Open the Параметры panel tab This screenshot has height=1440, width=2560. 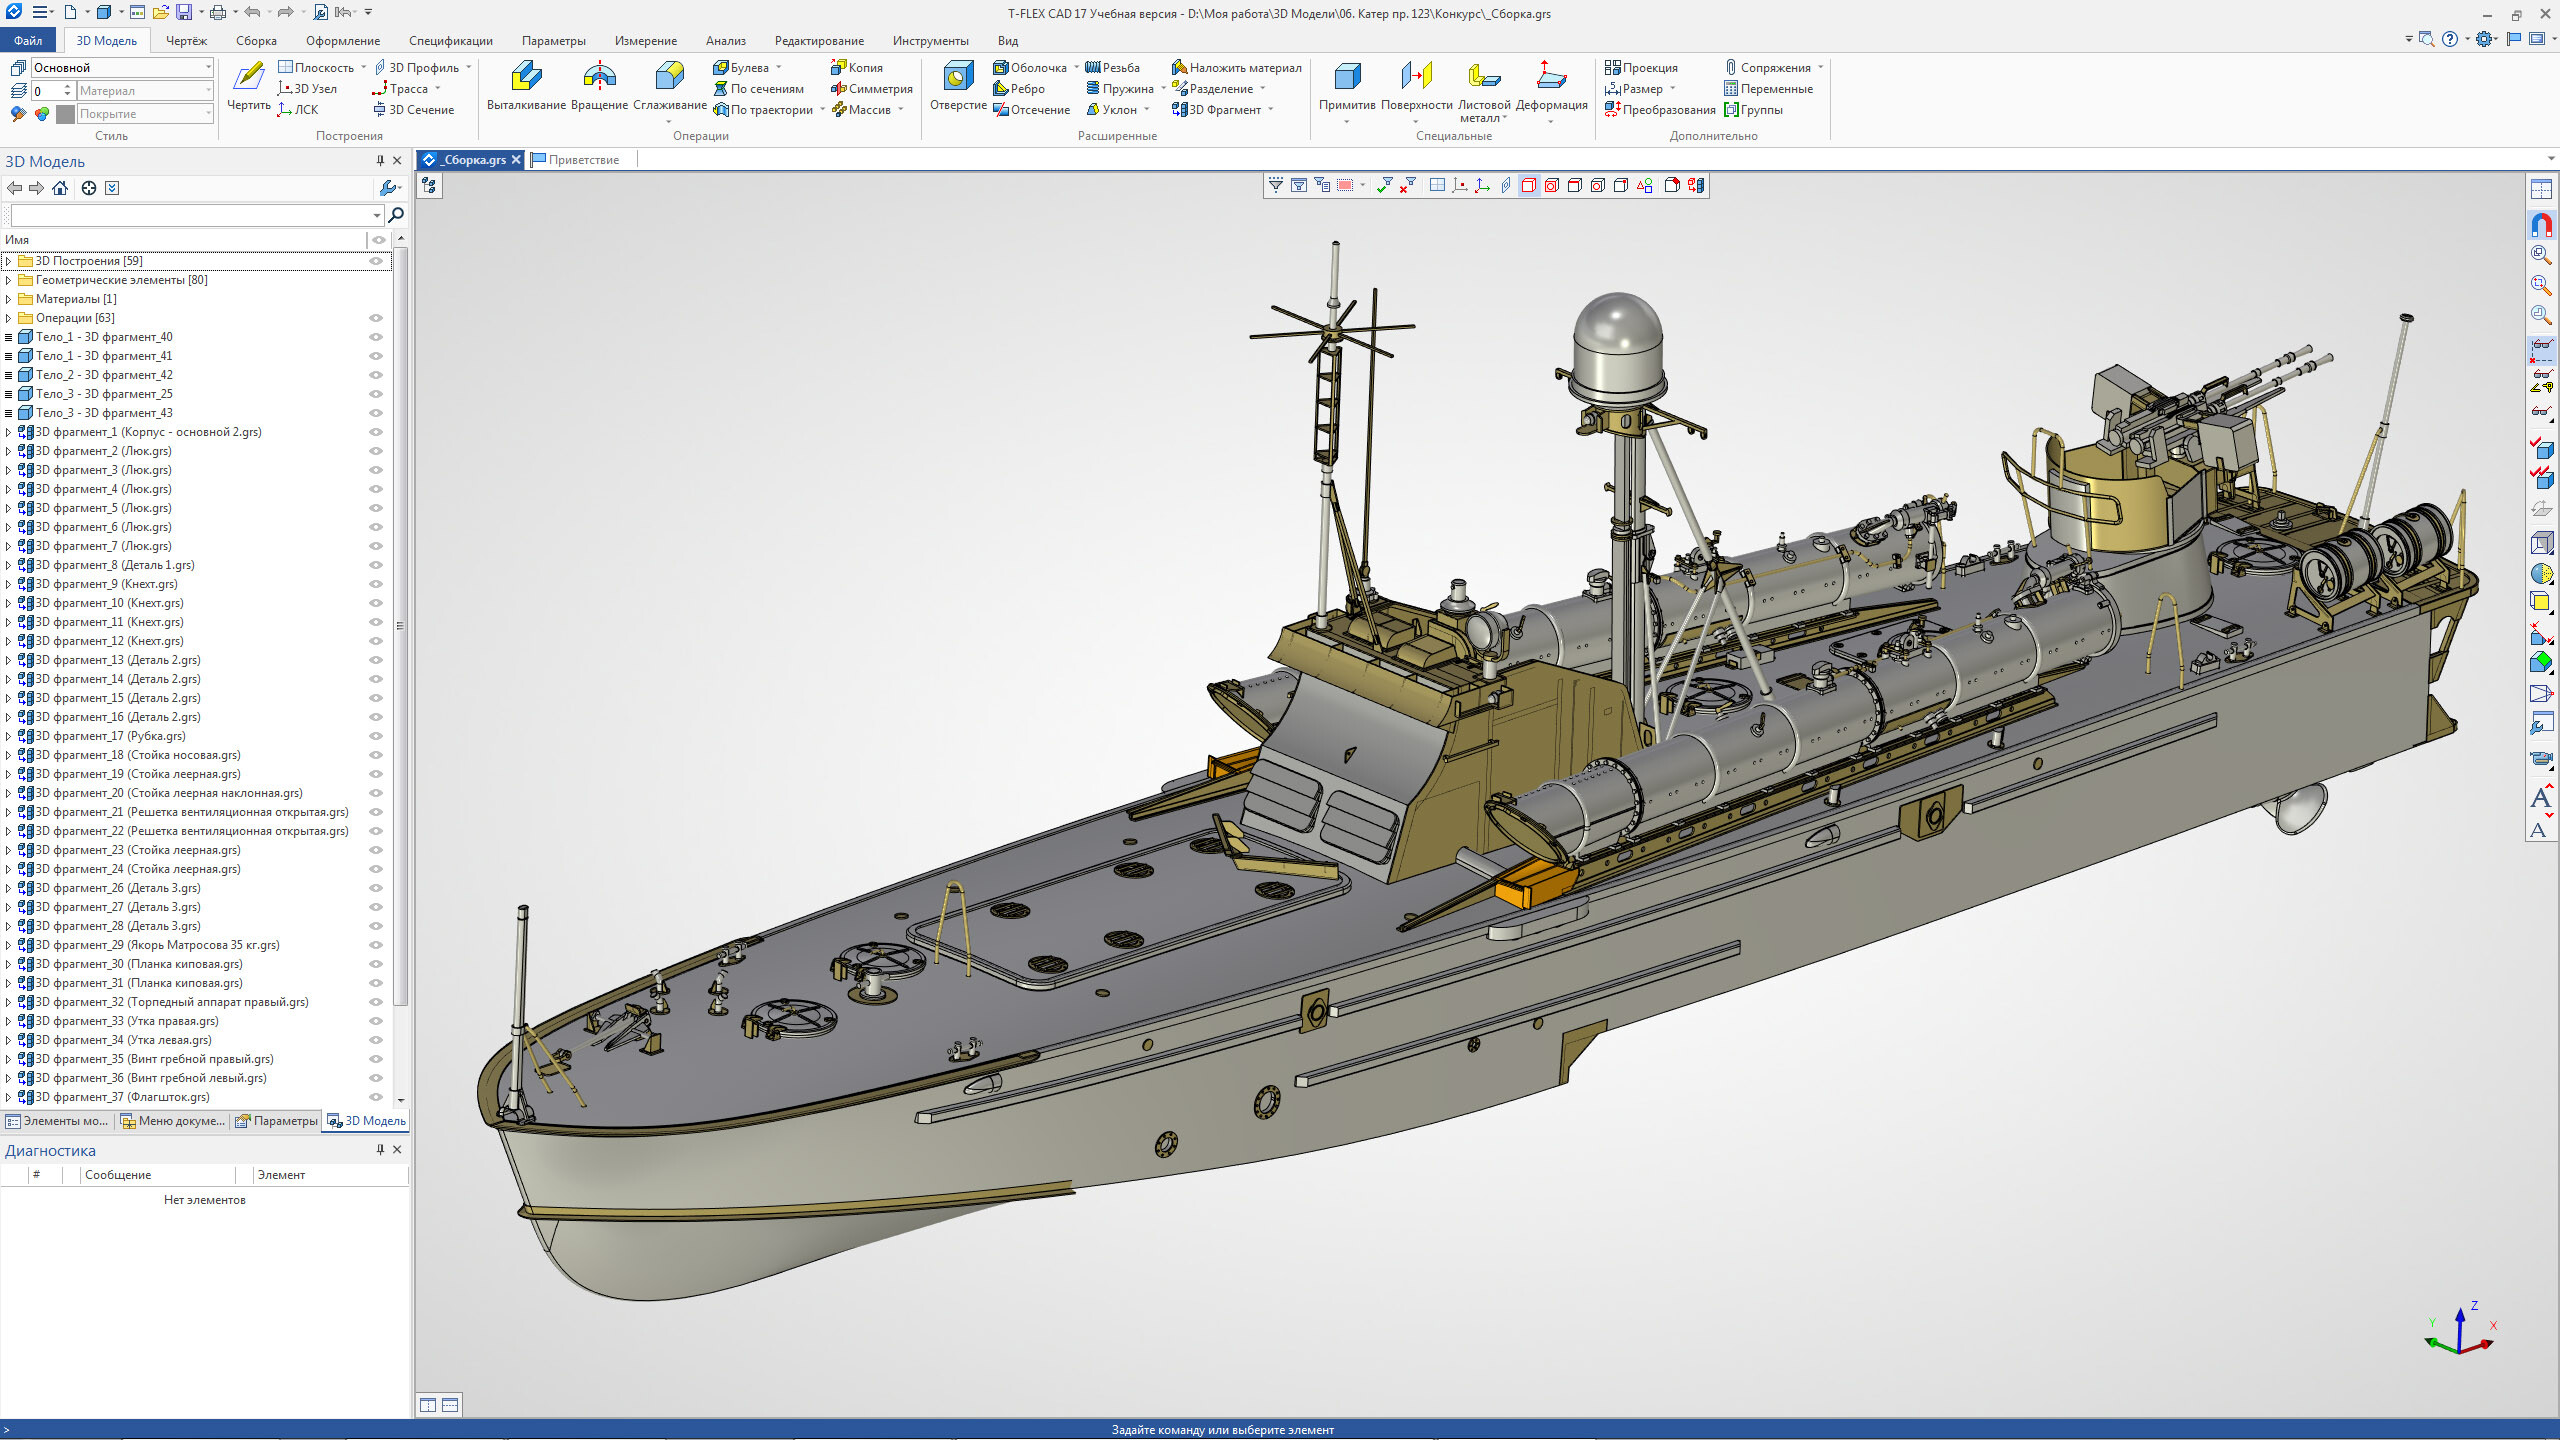pos(277,1121)
